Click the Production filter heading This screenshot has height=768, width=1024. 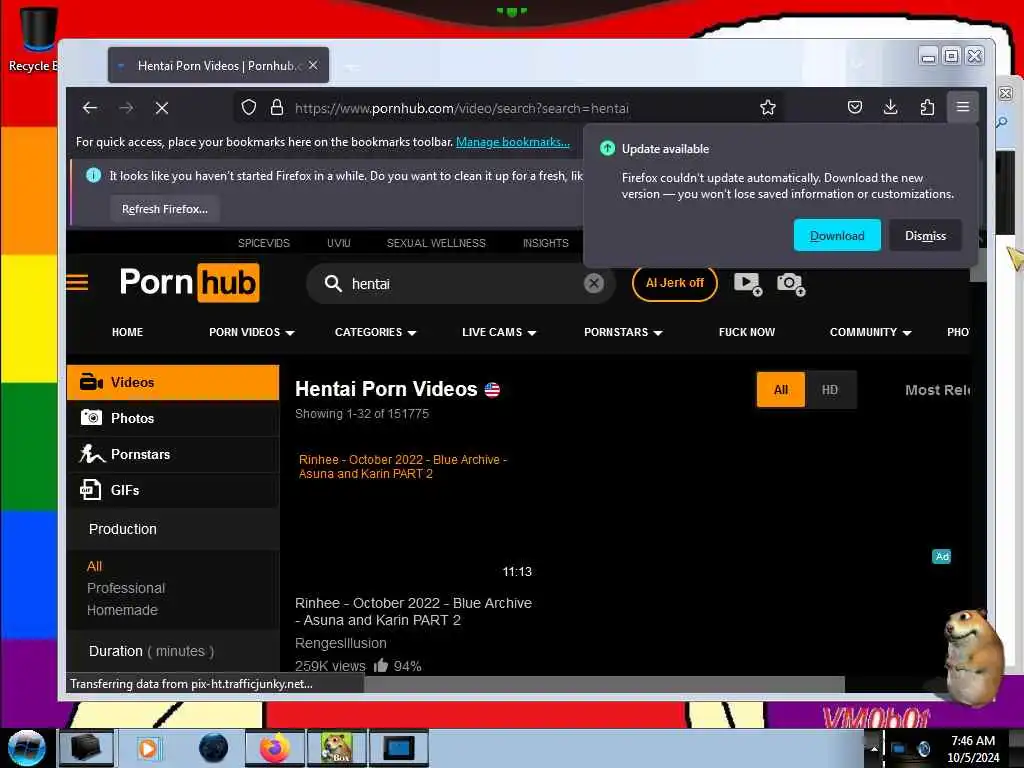pyautogui.click(x=123, y=529)
